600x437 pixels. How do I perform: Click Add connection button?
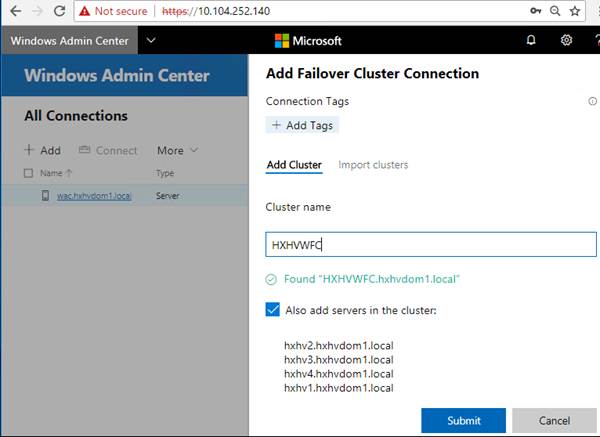point(42,150)
